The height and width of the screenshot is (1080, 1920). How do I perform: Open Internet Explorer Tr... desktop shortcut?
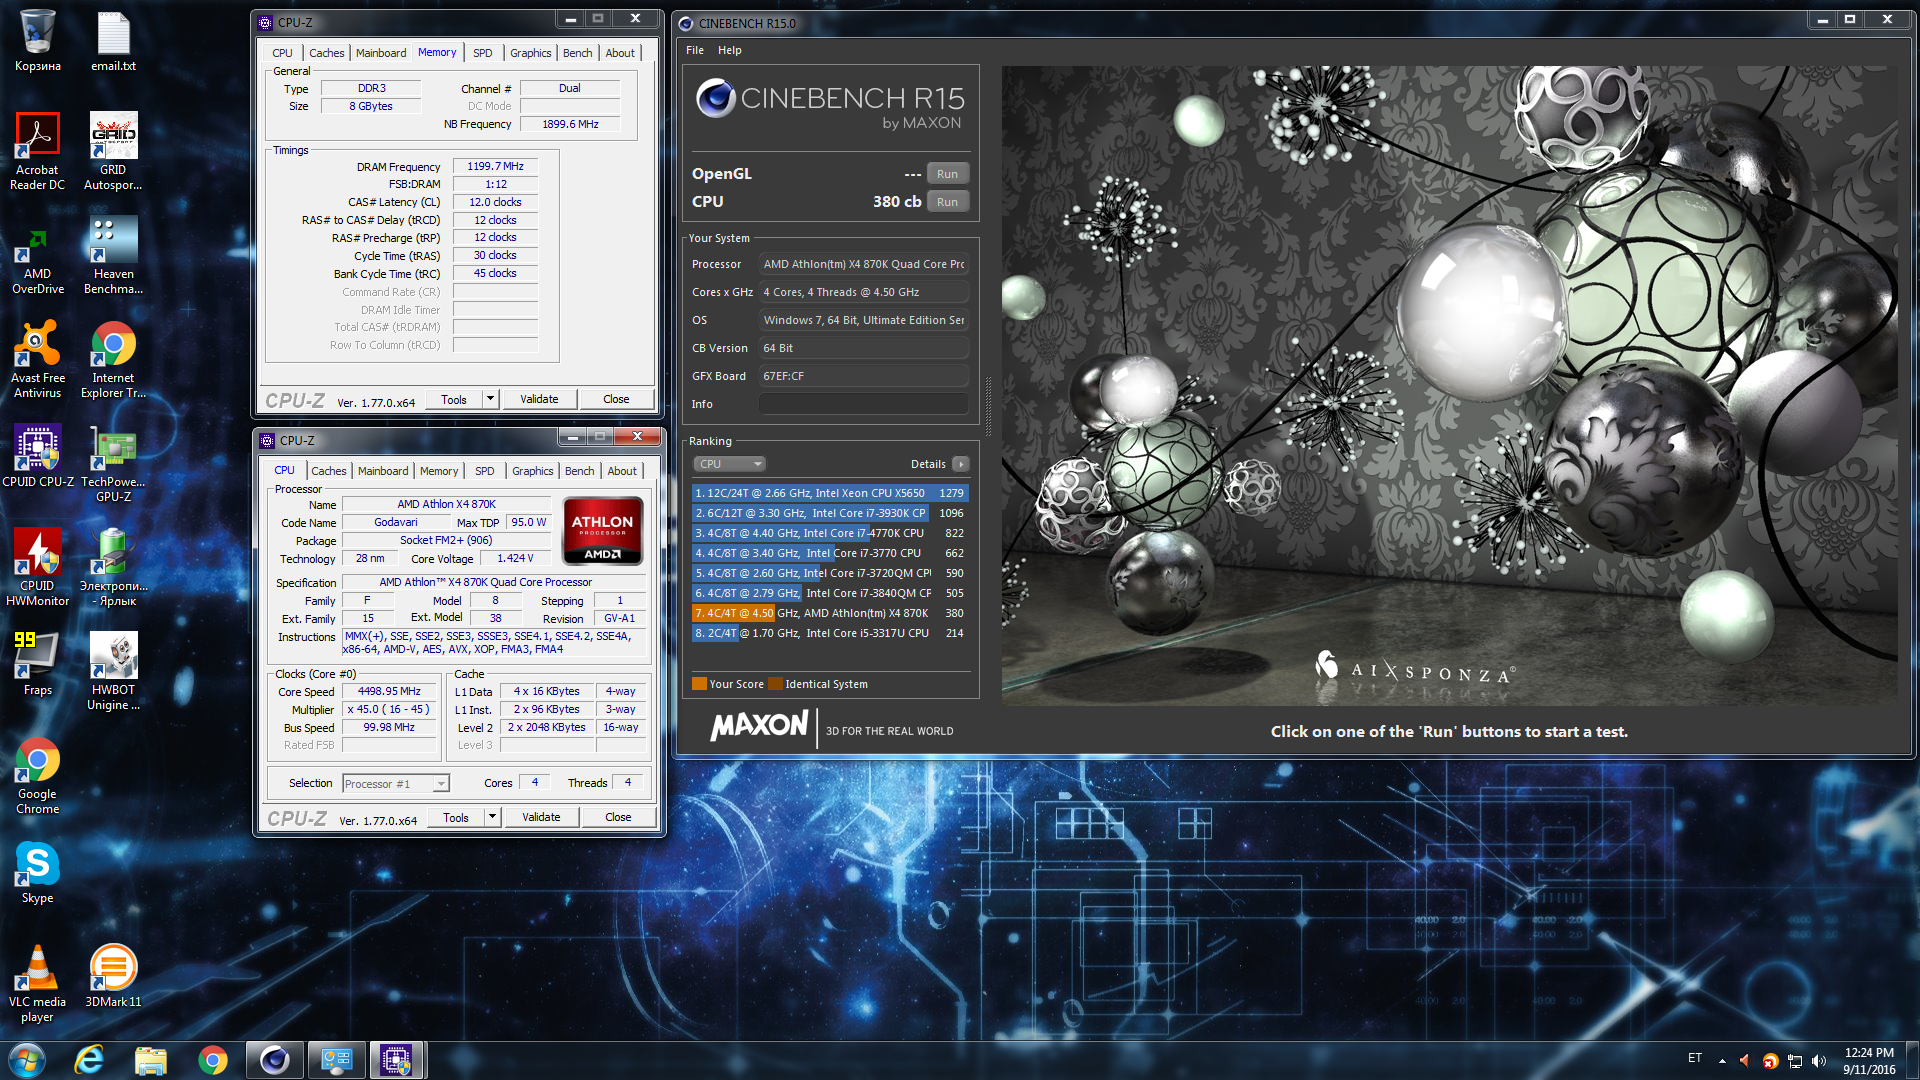[113, 360]
